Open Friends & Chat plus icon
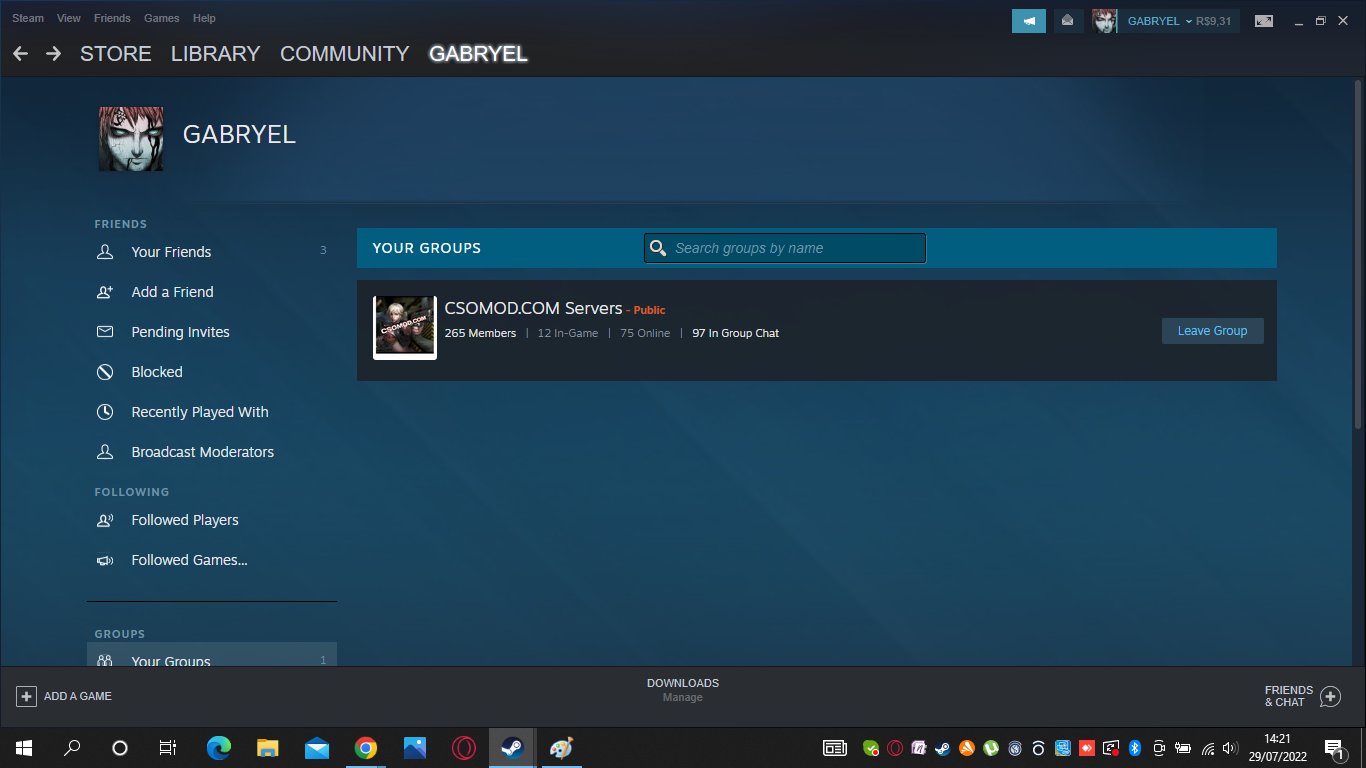The width and height of the screenshot is (1366, 768). 1330,696
